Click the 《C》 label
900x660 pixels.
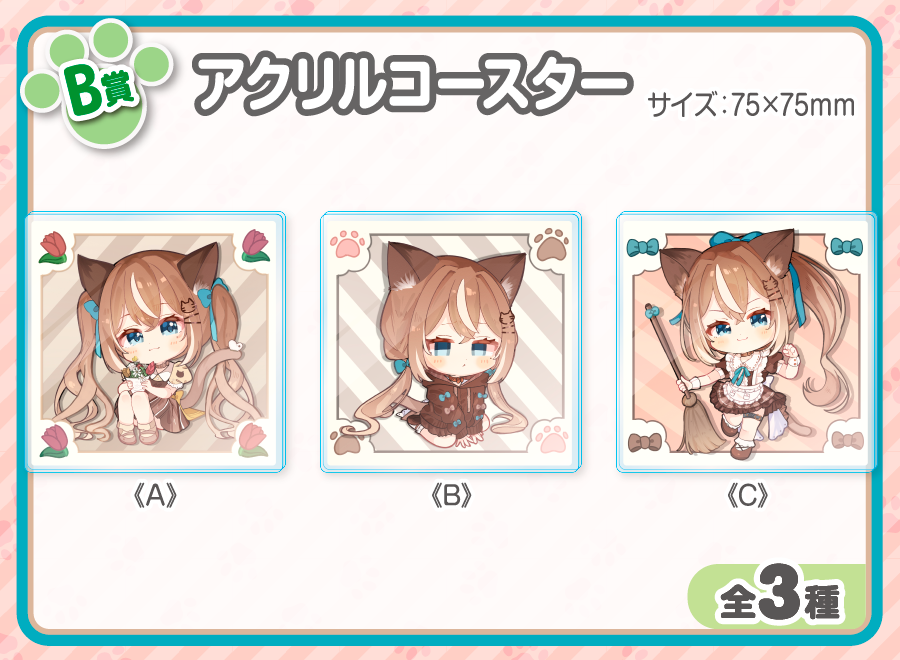click(x=747, y=495)
